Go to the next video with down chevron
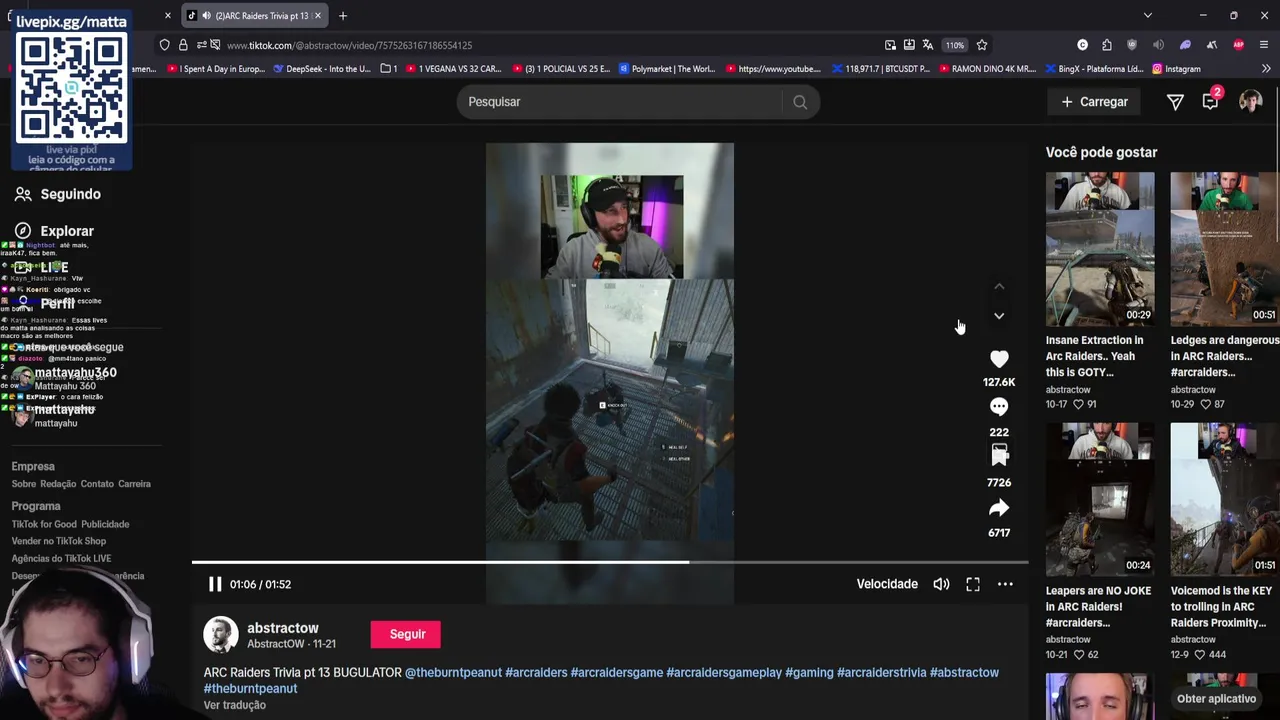 [999, 316]
